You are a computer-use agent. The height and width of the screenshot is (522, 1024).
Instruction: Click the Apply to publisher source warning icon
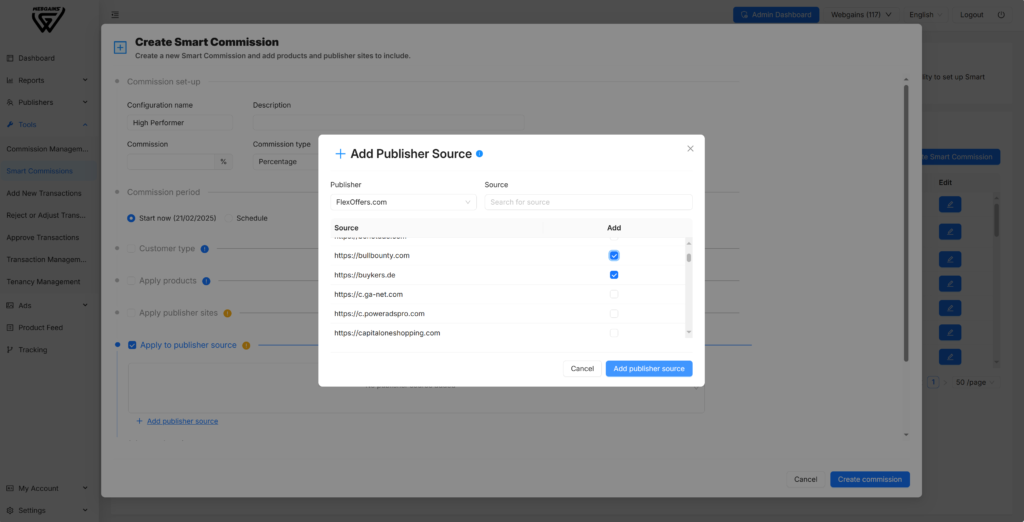pos(246,346)
